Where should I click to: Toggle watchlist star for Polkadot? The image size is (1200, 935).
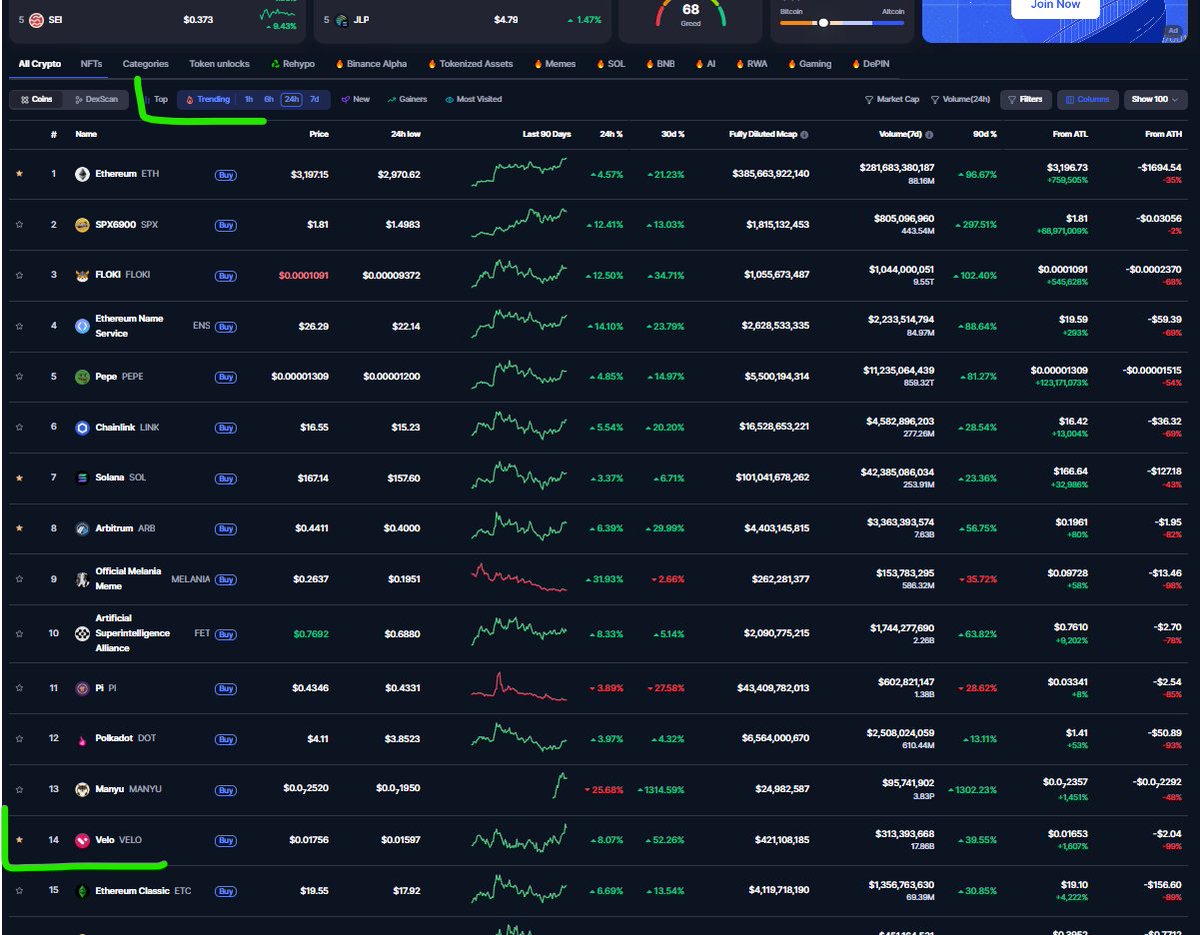pyautogui.click(x=19, y=739)
